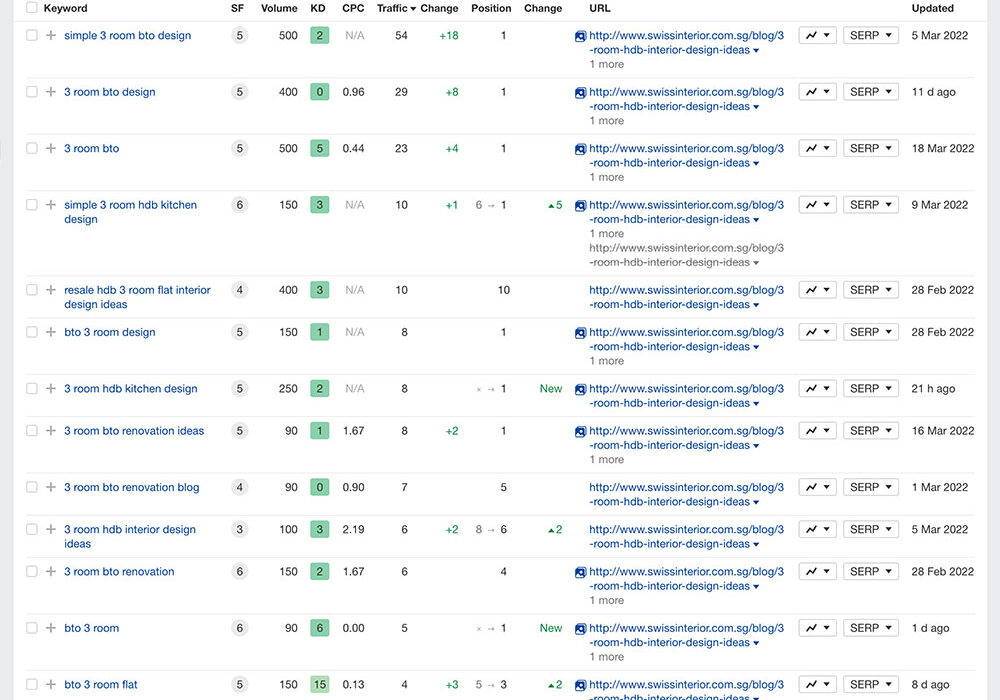Tick the select-all checkbox in header row
The height and width of the screenshot is (700, 1000).
point(32,8)
